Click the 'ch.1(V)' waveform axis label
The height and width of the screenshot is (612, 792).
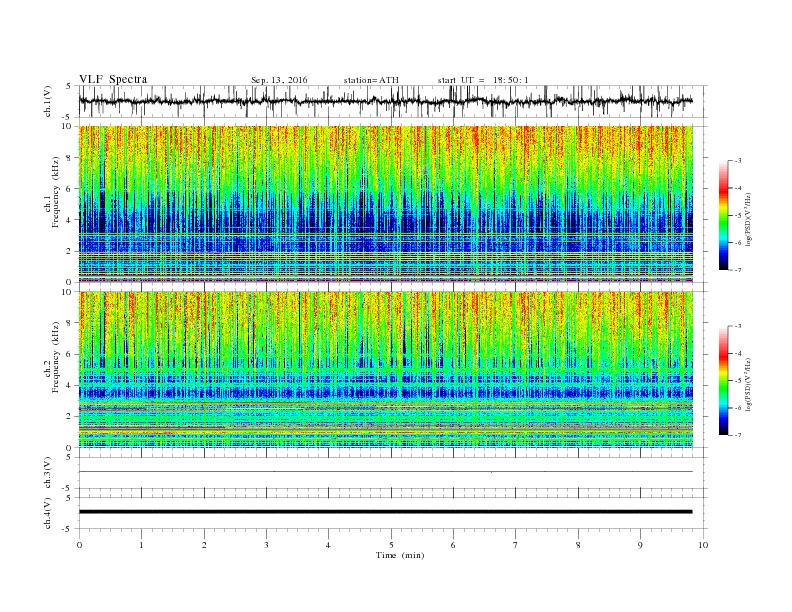[x=48, y=101]
